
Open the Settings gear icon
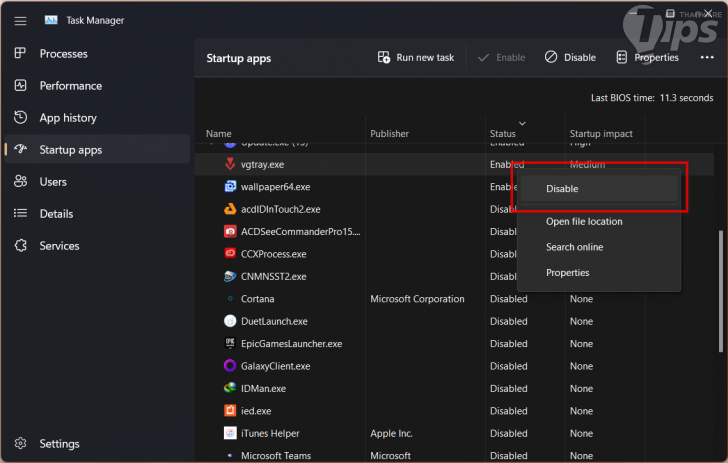tap(20, 444)
